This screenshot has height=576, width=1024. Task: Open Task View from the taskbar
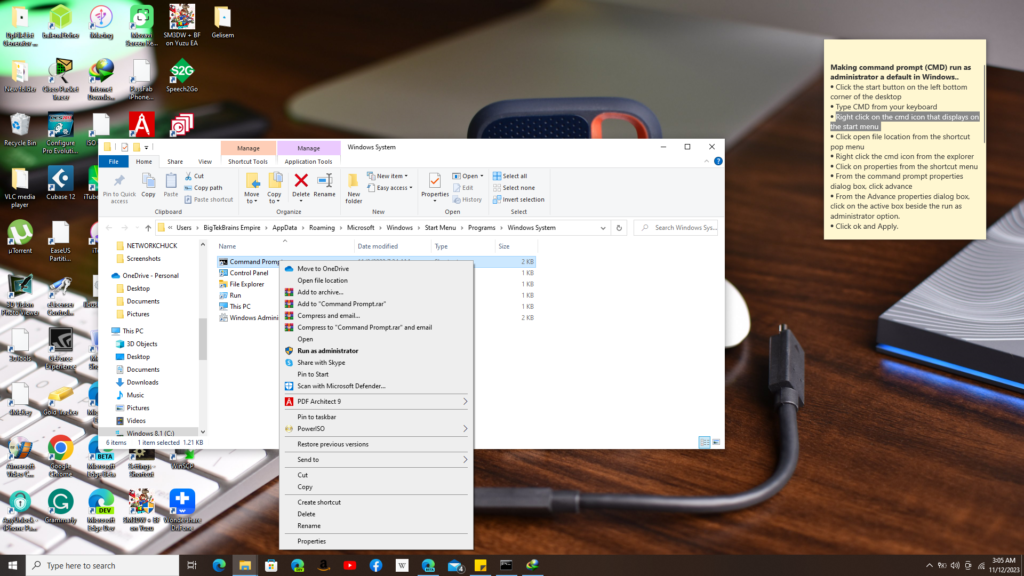pyautogui.click(x=191, y=566)
